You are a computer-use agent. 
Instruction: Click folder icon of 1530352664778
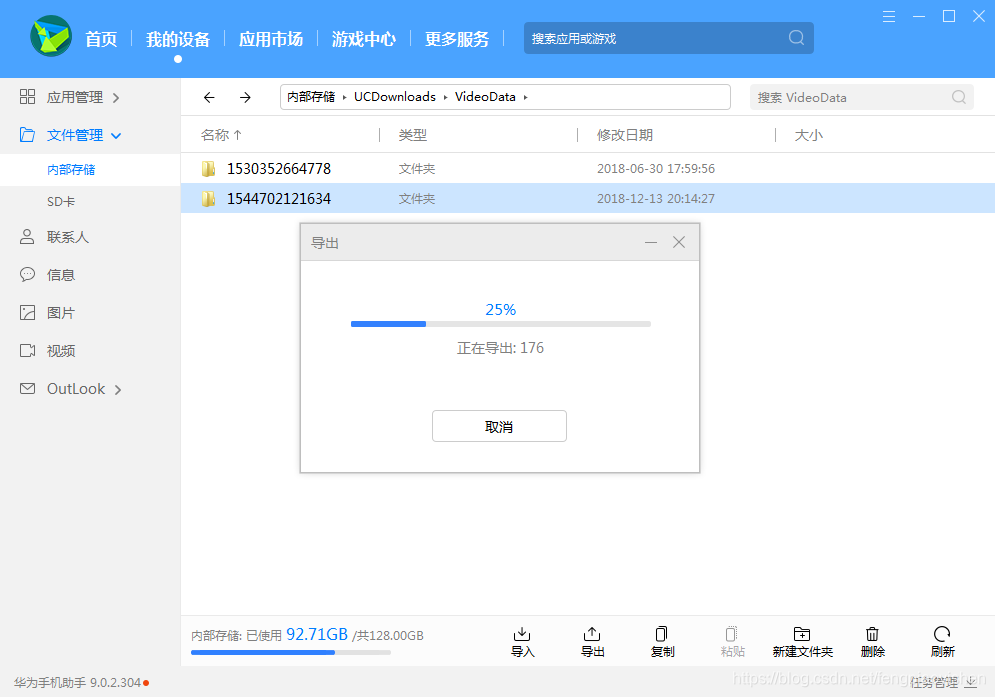tap(208, 168)
